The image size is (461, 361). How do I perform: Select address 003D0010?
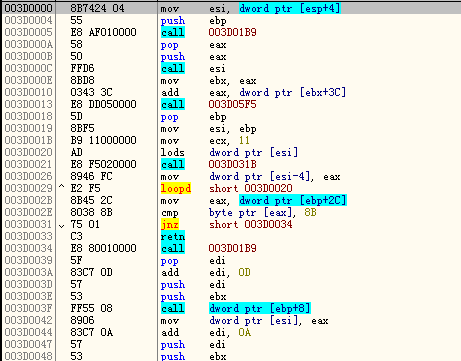tap(29, 92)
